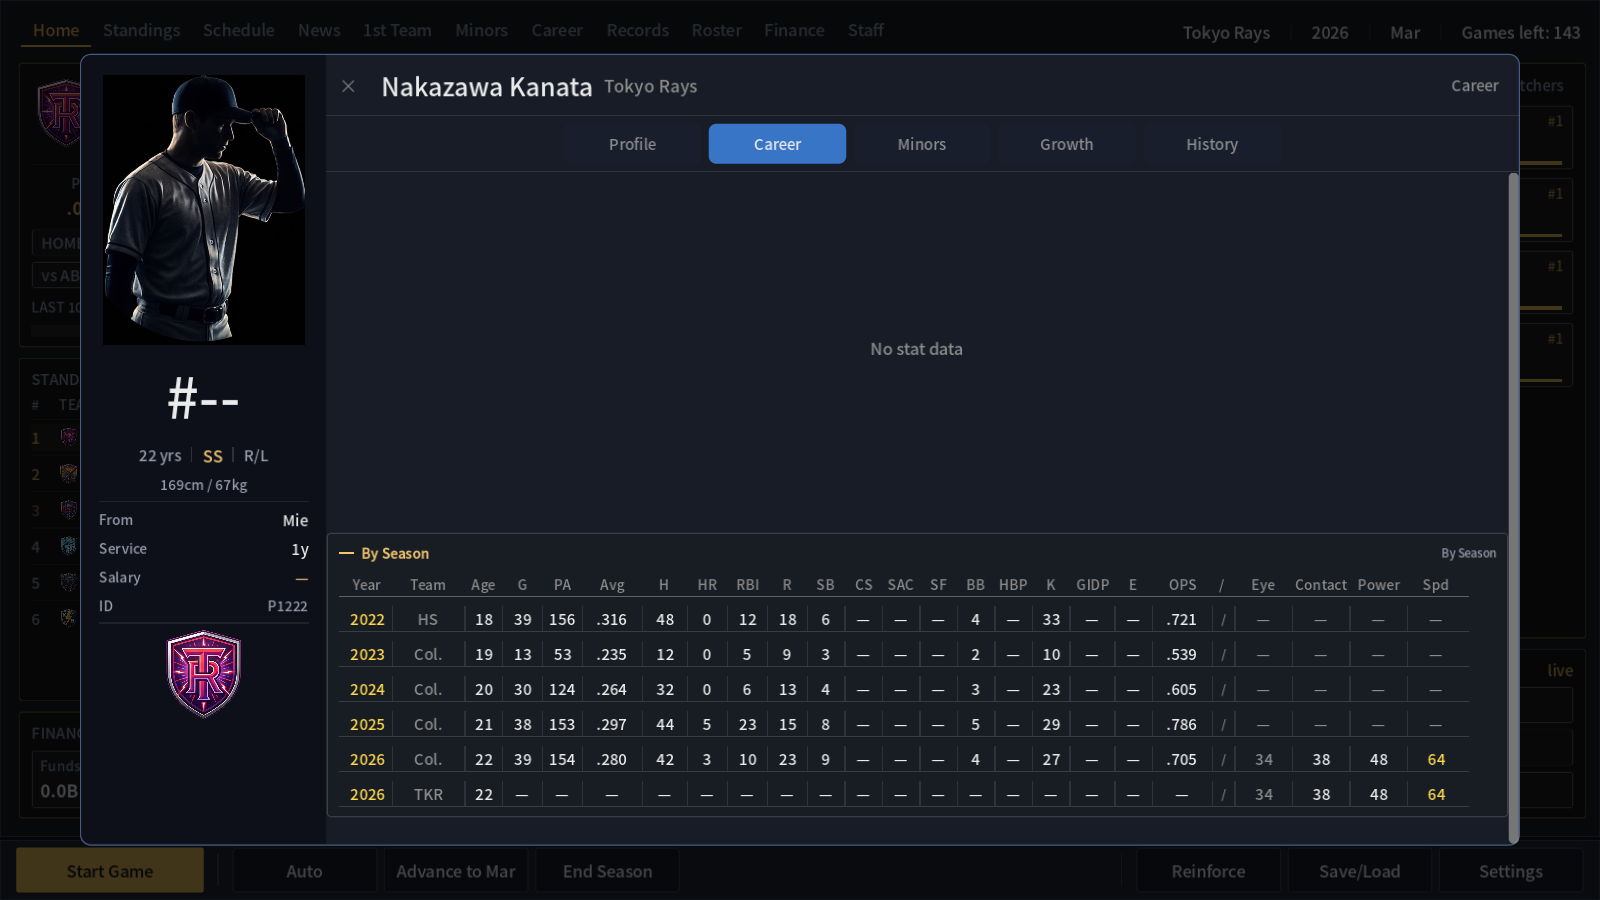Open the By Season selector
This screenshot has width=1600, height=900.
click(x=1468, y=553)
